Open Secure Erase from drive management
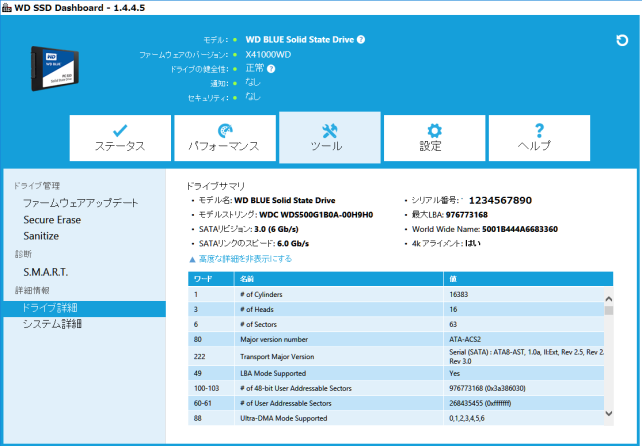Viewport: 642px width, 446px height. [x=52, y=220]
